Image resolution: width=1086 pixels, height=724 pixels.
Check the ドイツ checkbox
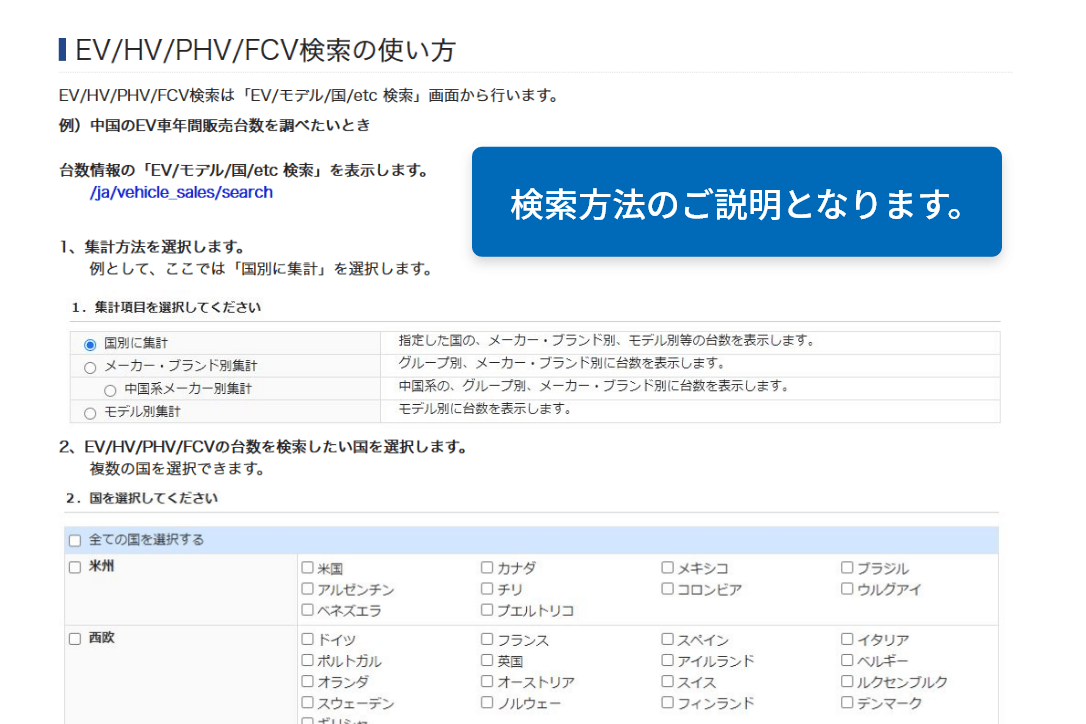pyautogui.click(x=308, y=639)
